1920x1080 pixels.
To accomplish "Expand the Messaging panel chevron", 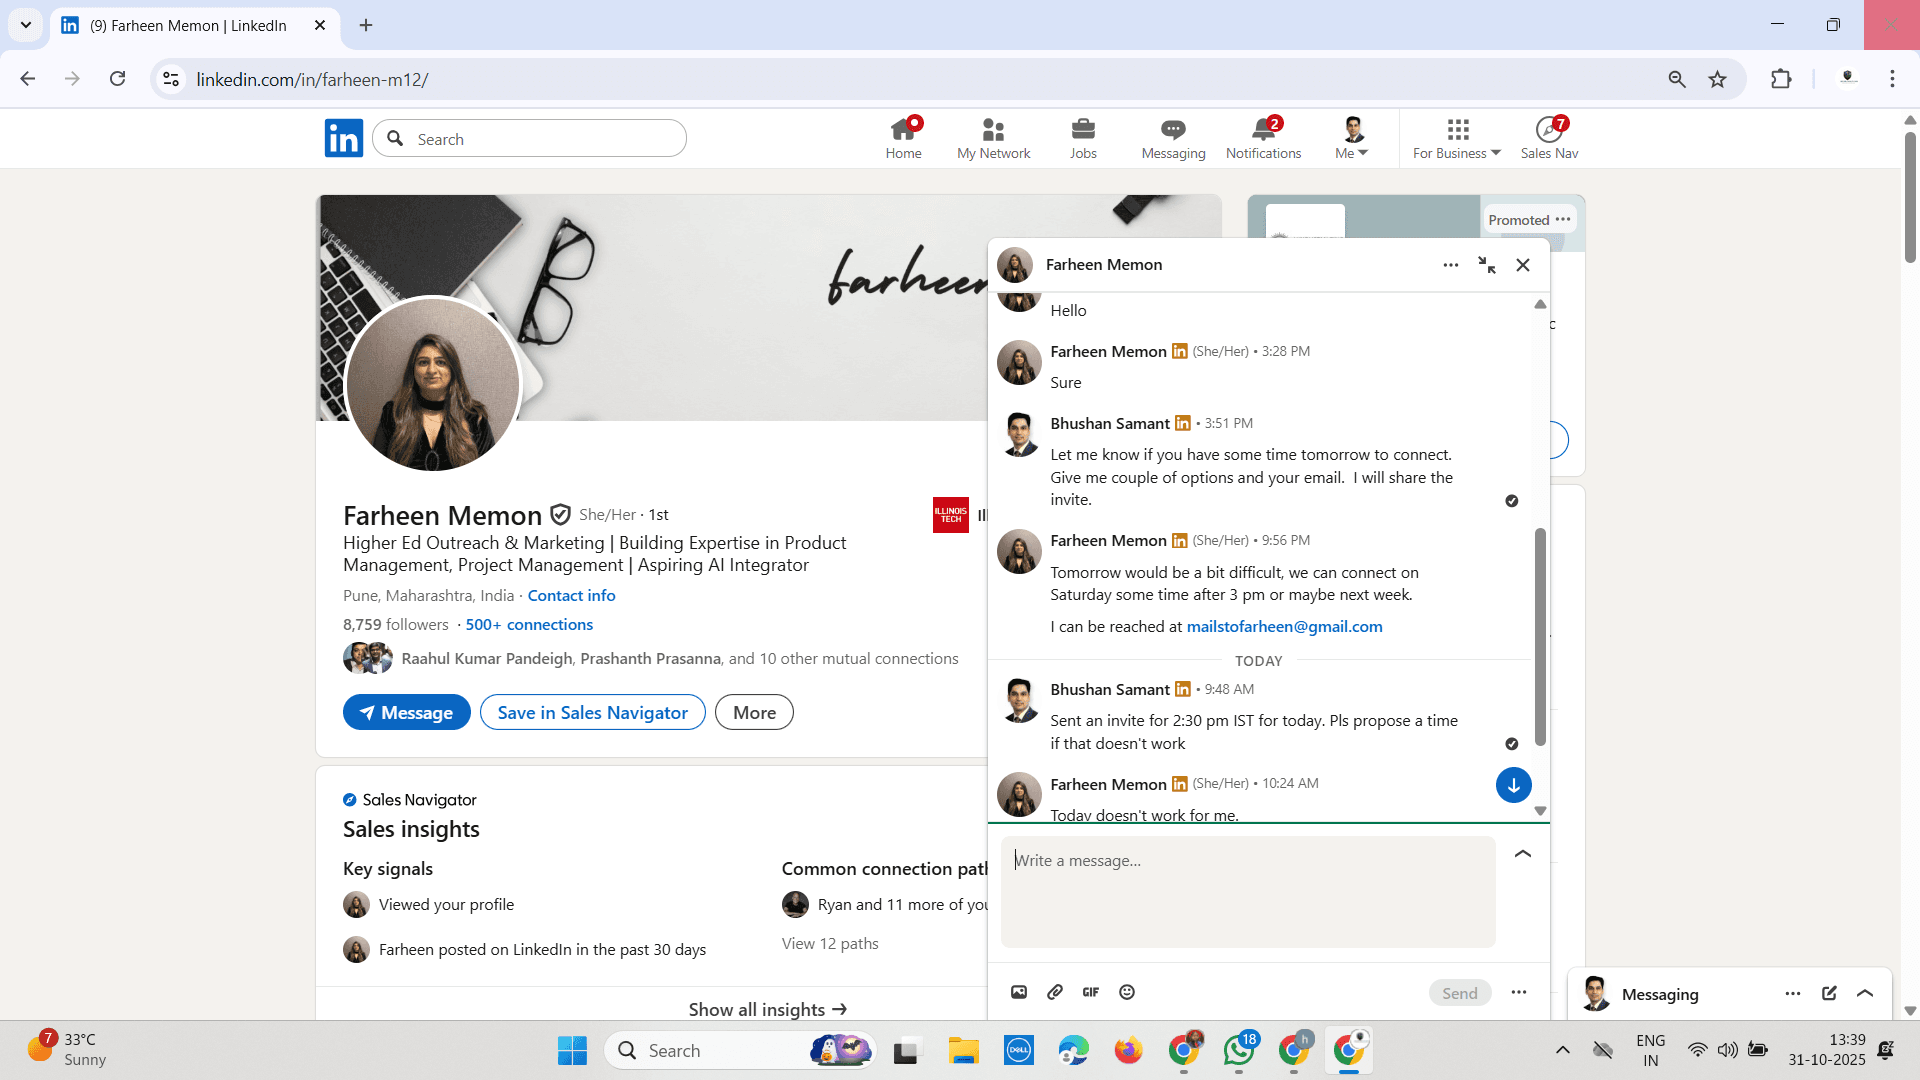I will [x=1865, y=993].
